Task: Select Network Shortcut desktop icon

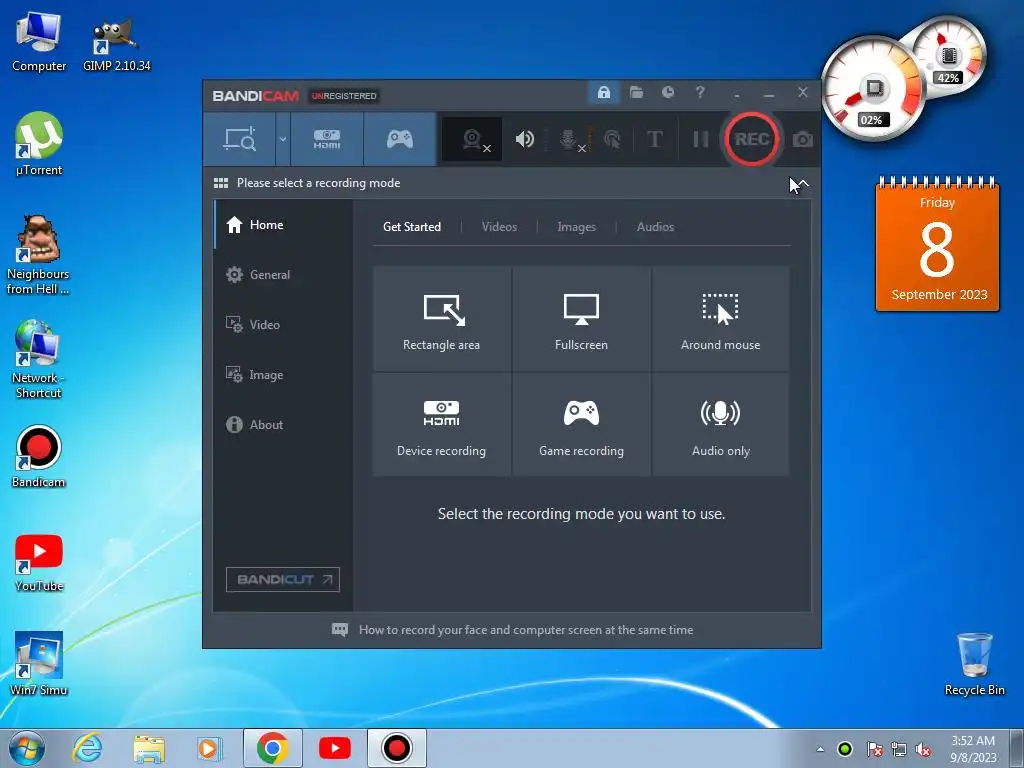Action: tap(38, 359)
